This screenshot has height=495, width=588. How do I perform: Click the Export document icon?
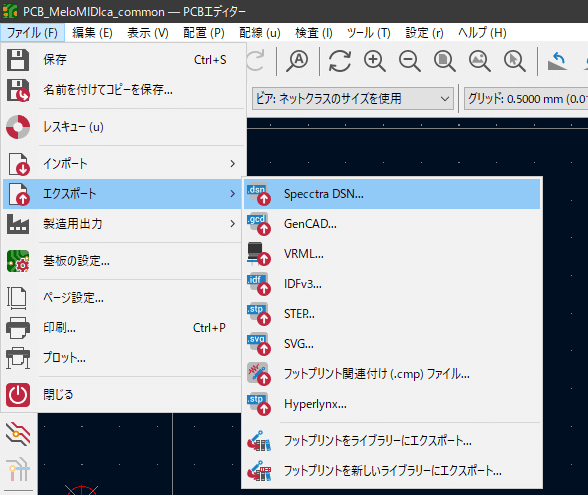click(x=19, y=194)
